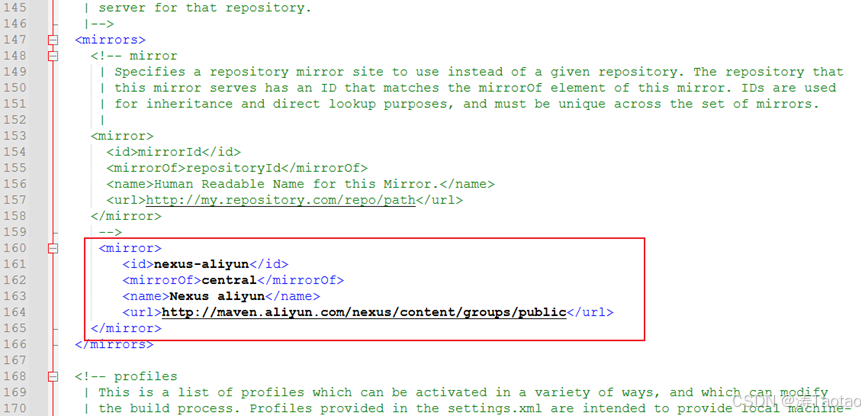Click 'this mirror serves has an ID' comment line
865x416 pixels.
click(x=475, y=88)
